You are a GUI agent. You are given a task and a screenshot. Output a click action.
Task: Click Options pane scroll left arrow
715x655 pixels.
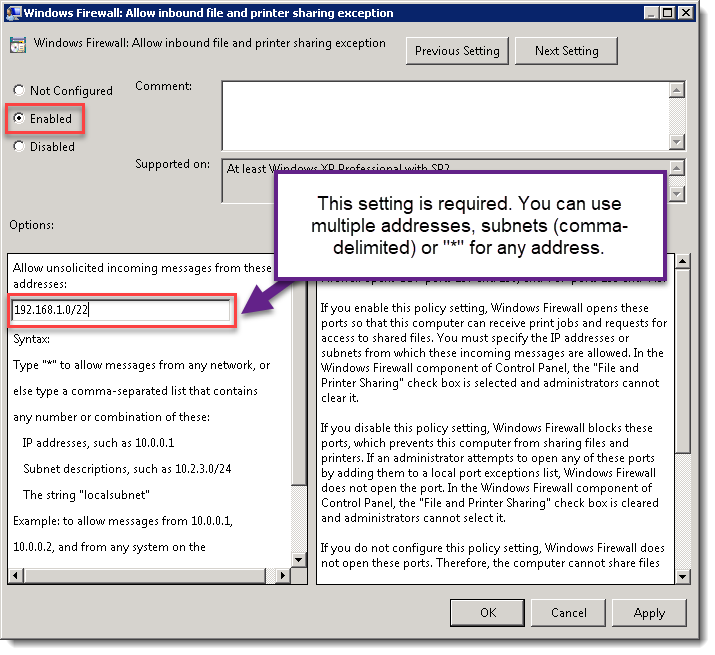point(16,575)
